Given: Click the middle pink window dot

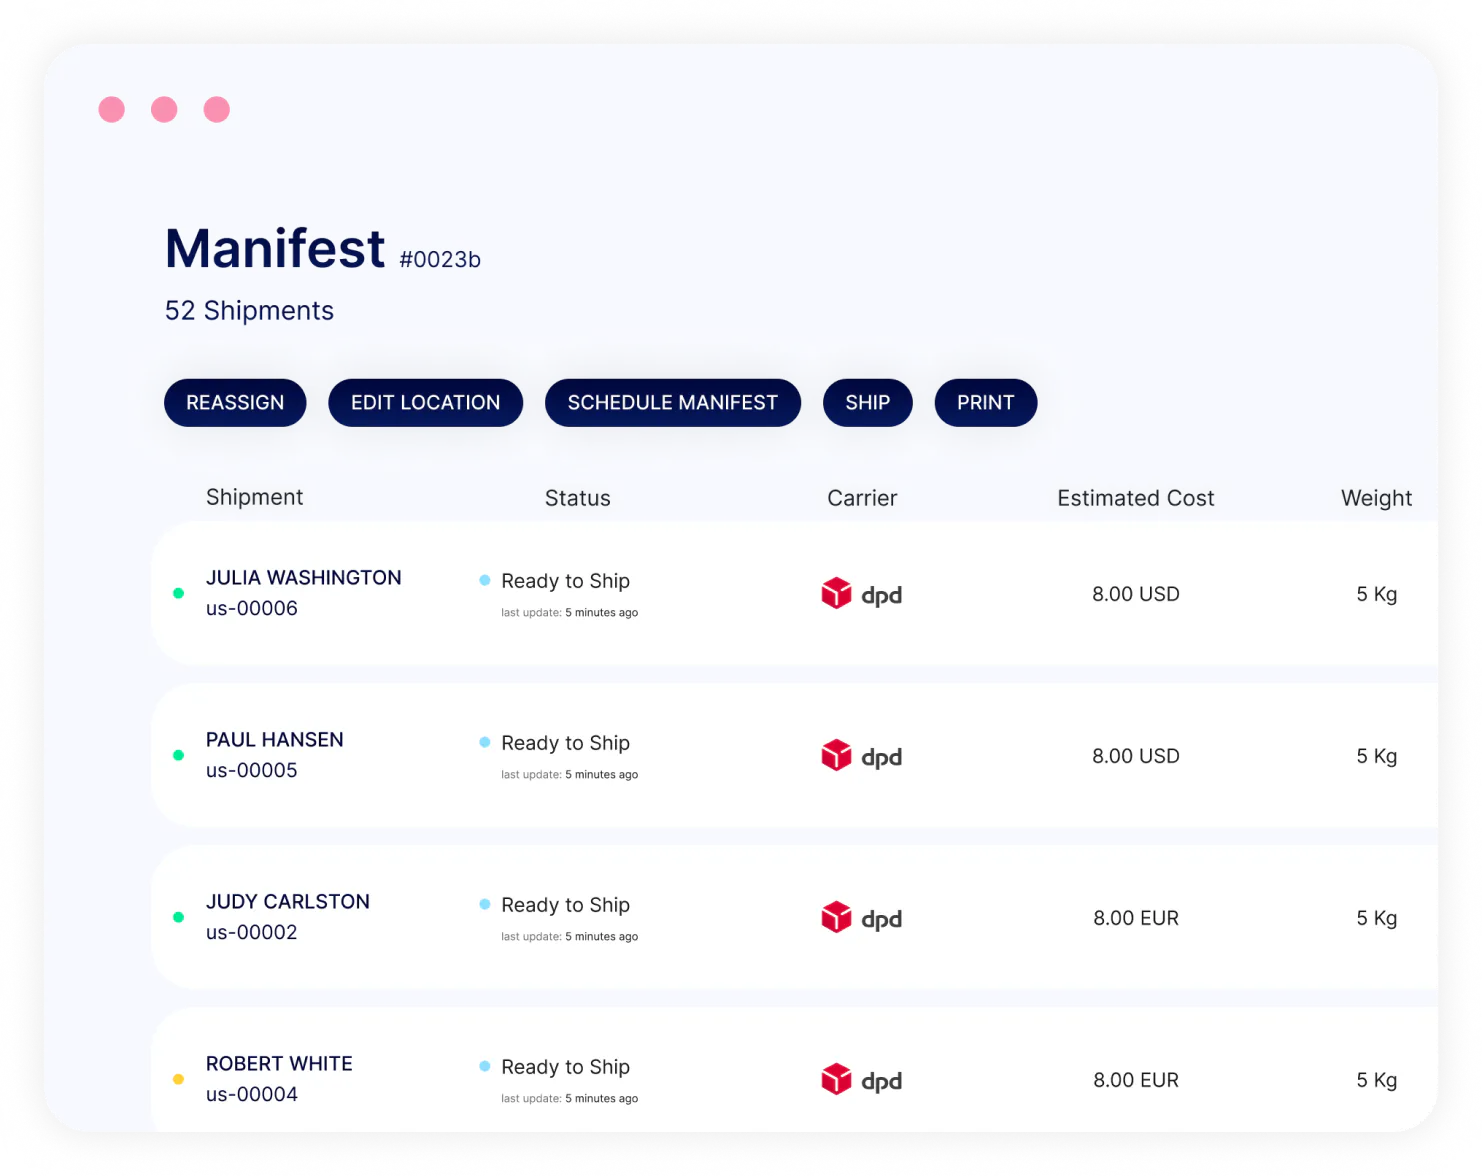Looking at the screenshot, I should point(164,109).
